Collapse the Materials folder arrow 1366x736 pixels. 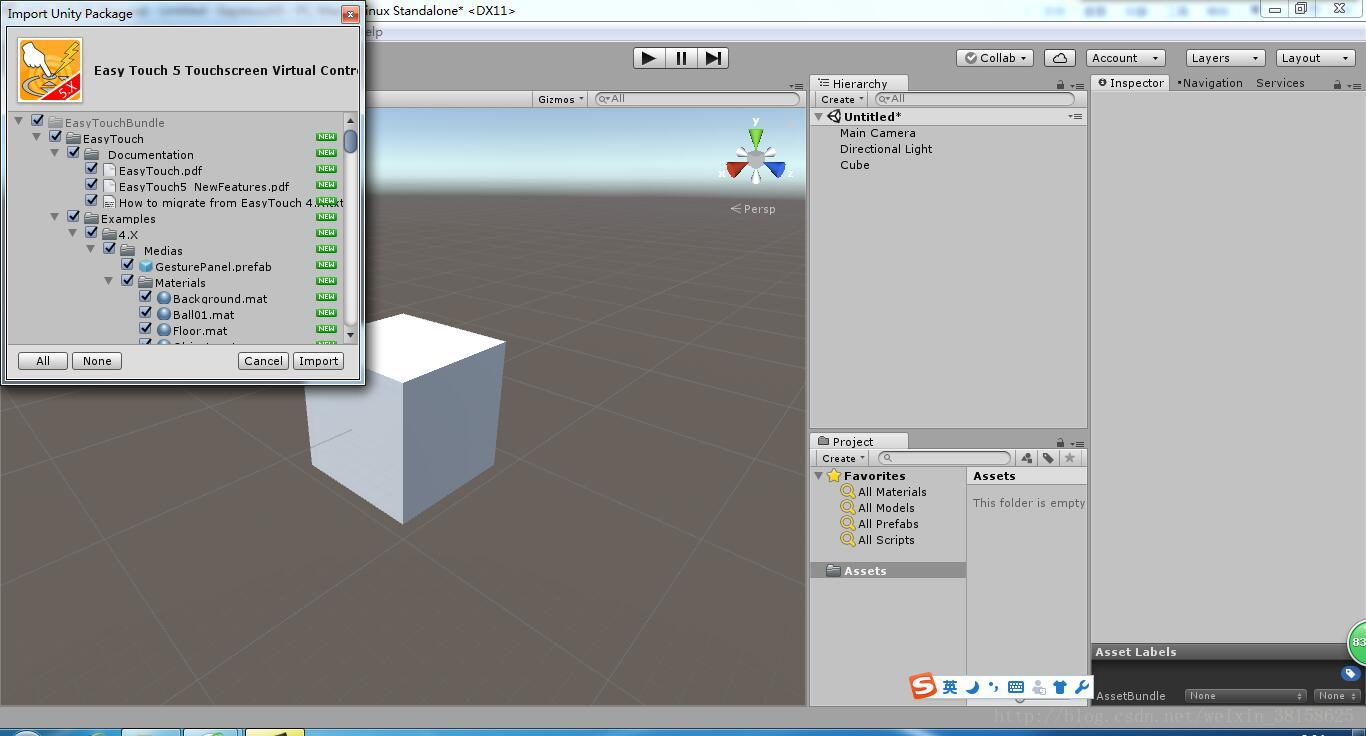point(109,281)
